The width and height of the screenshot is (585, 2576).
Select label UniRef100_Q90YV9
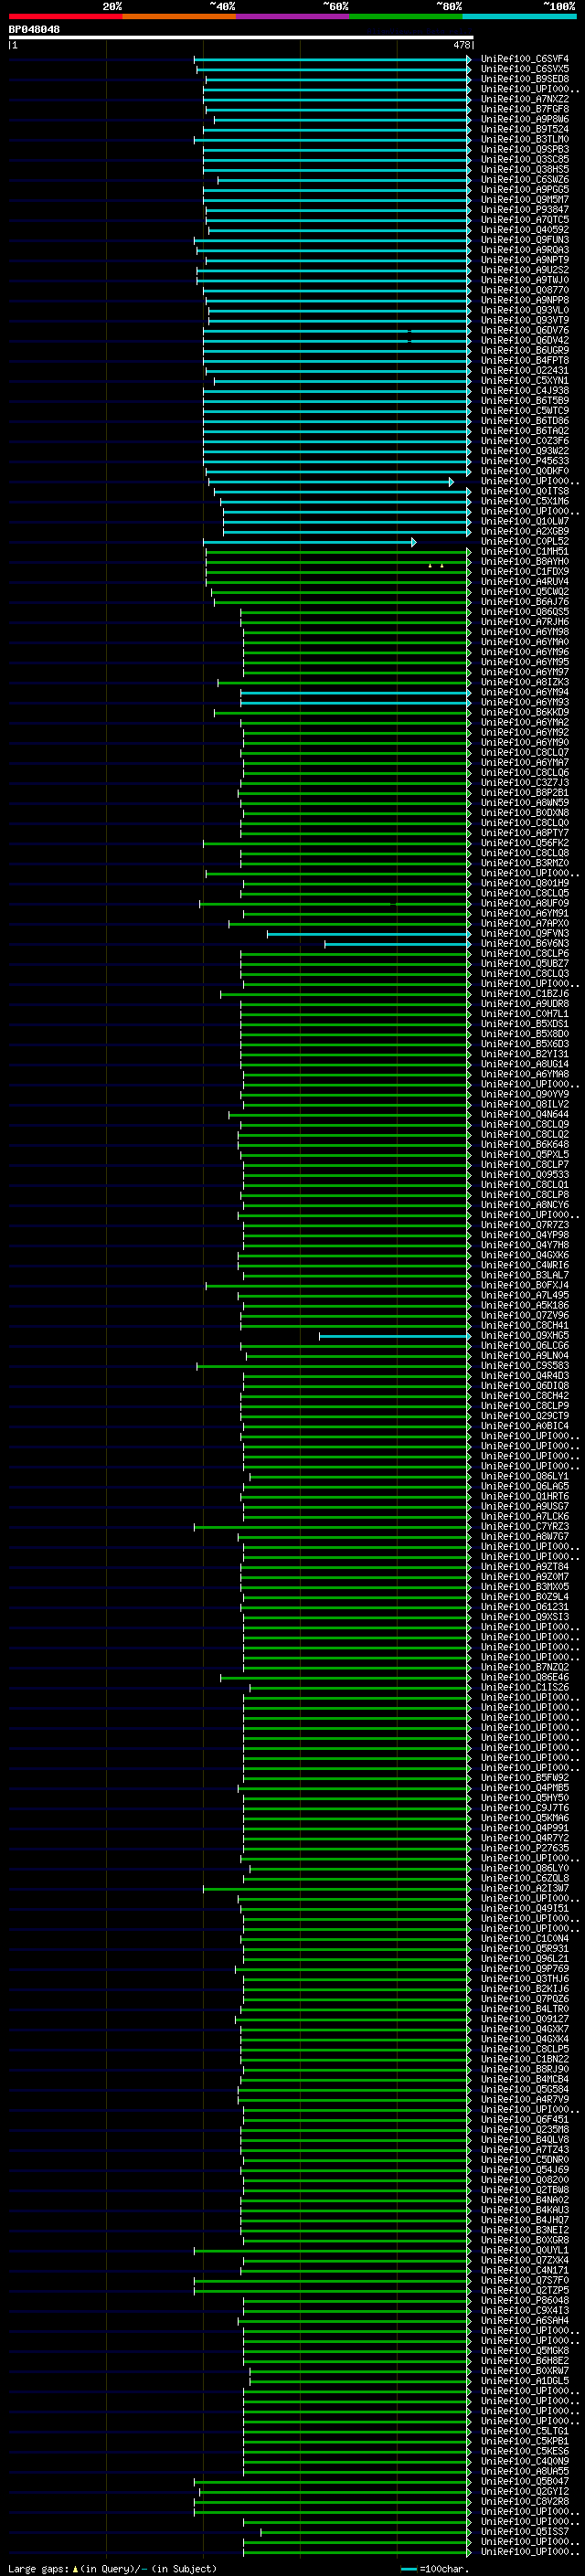pos(525,1095)
